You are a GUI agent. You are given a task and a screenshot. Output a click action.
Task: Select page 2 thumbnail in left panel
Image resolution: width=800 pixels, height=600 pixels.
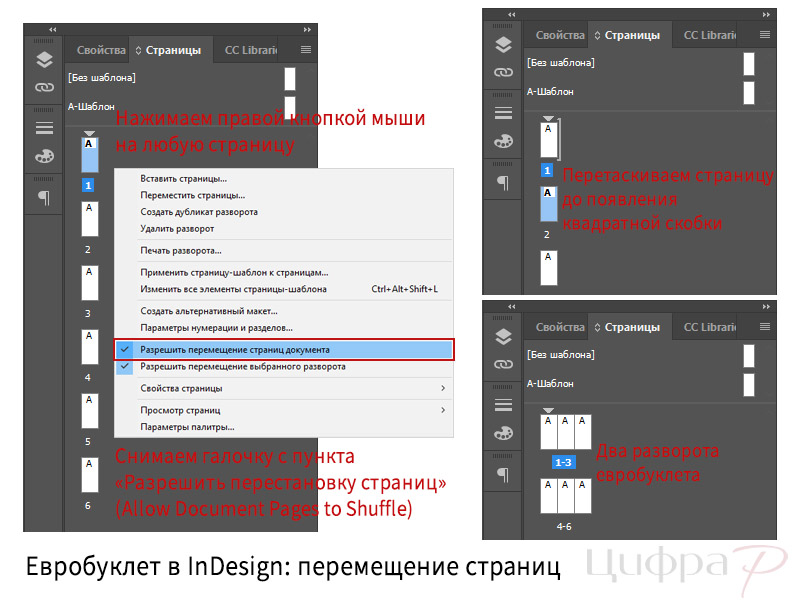(x=90, y=219)
